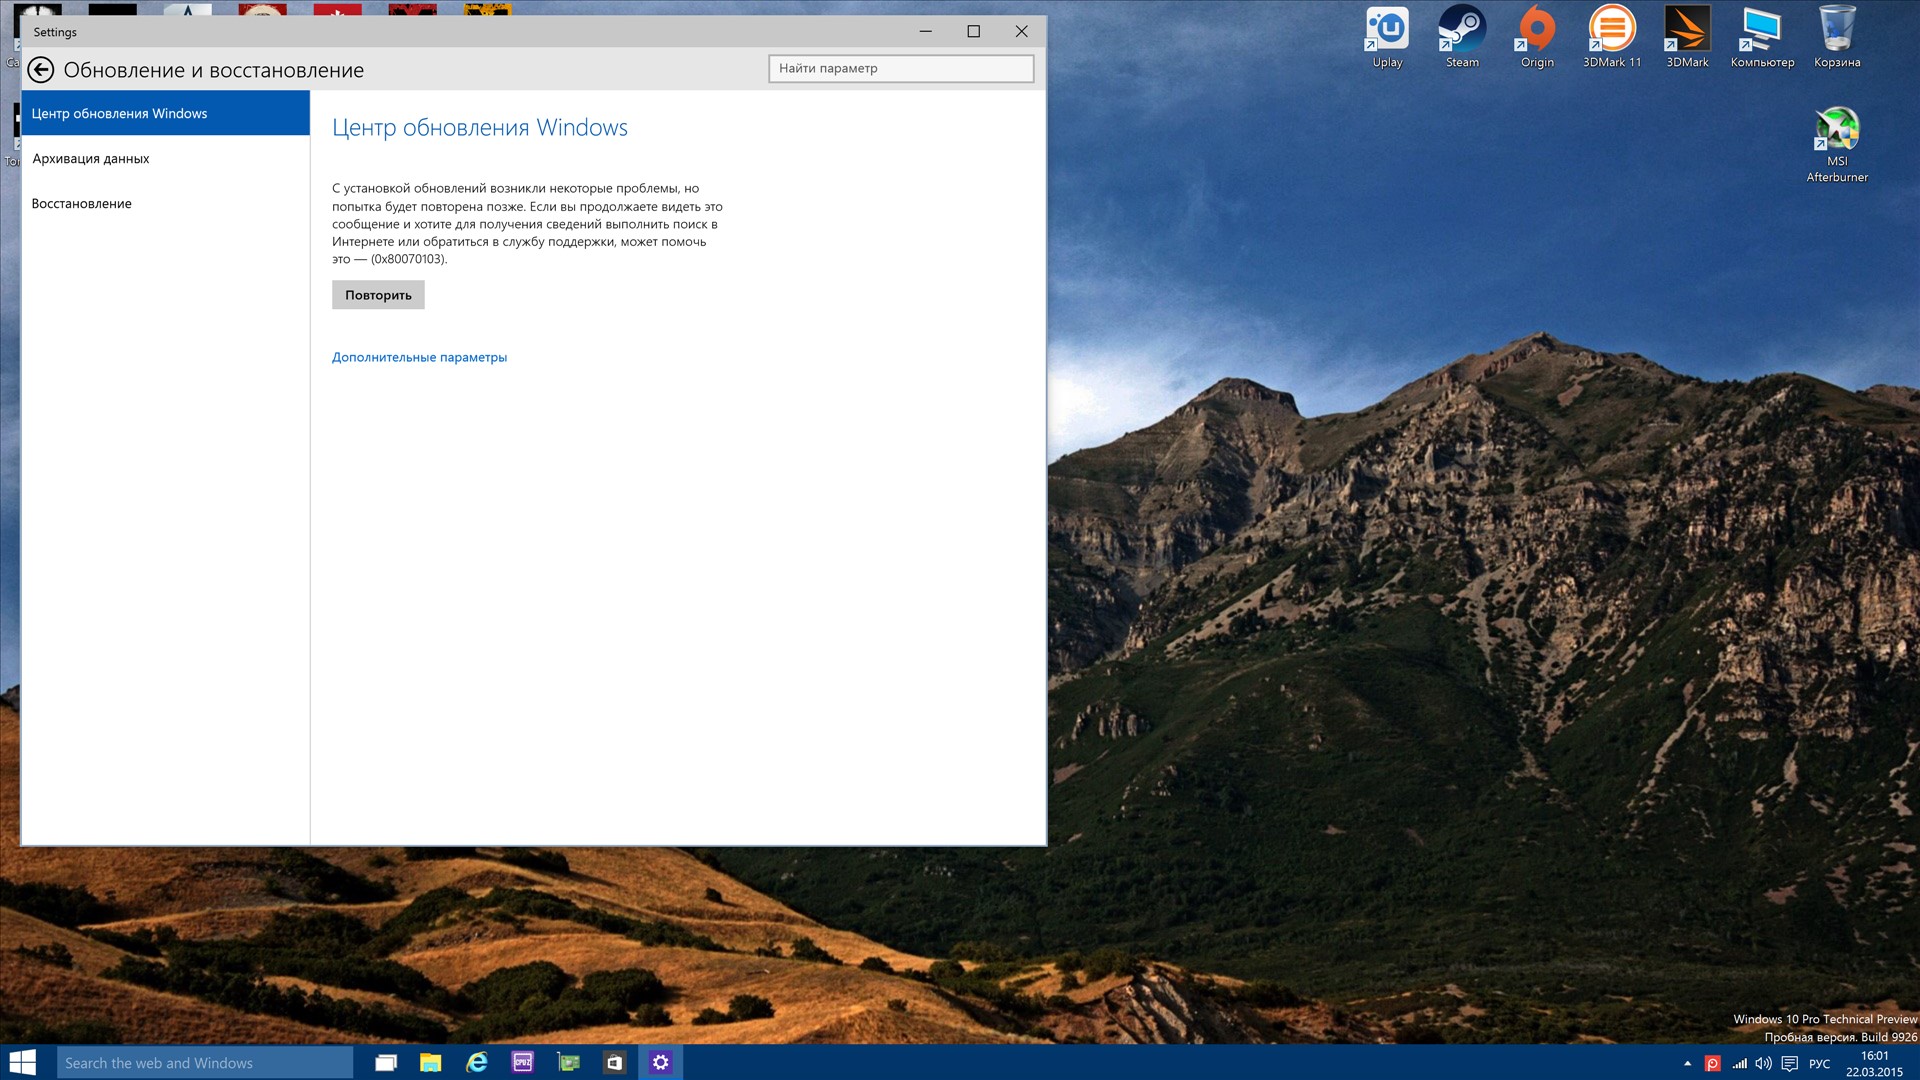The image size is (1920, 1080).
Task: Focus the Найти параметр search field
Action: click(x=900, y=68)
